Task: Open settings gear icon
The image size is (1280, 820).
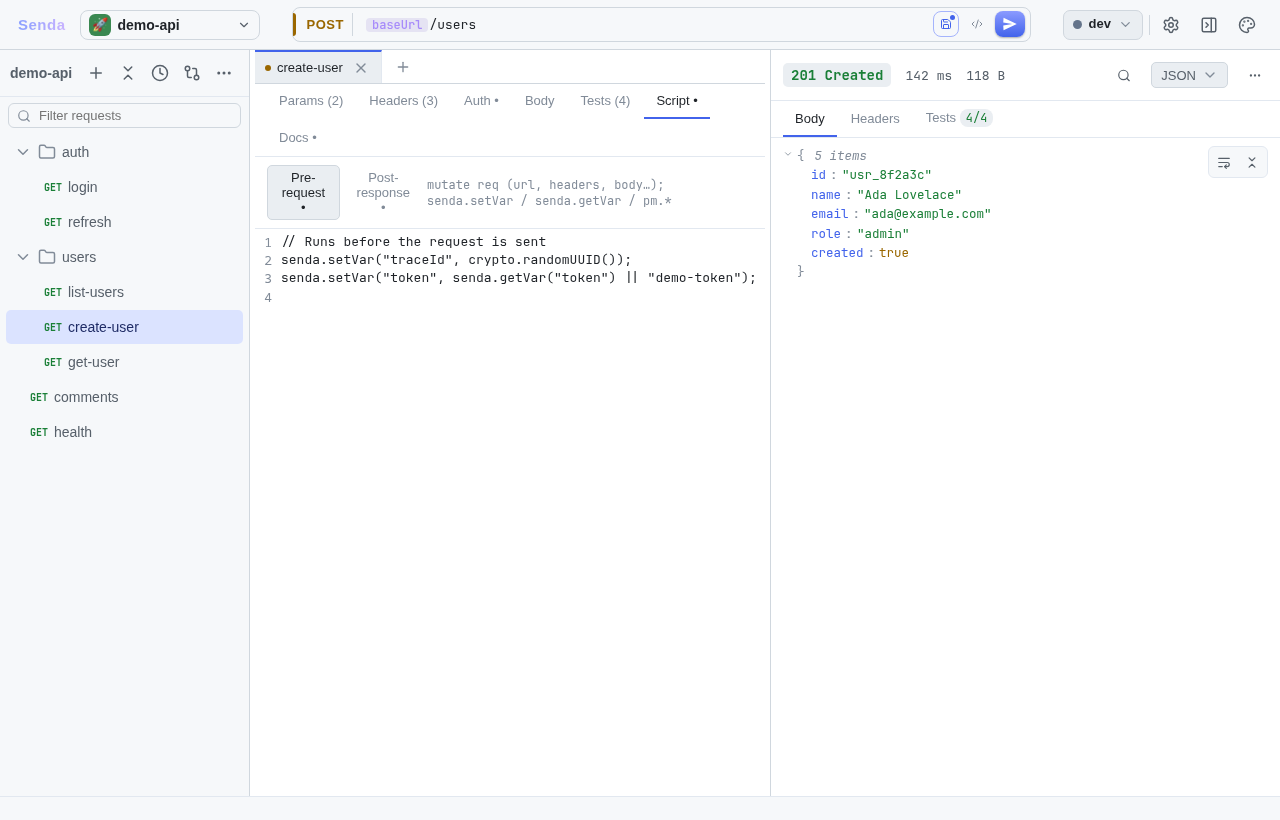Action: [x=1171, y=25]
